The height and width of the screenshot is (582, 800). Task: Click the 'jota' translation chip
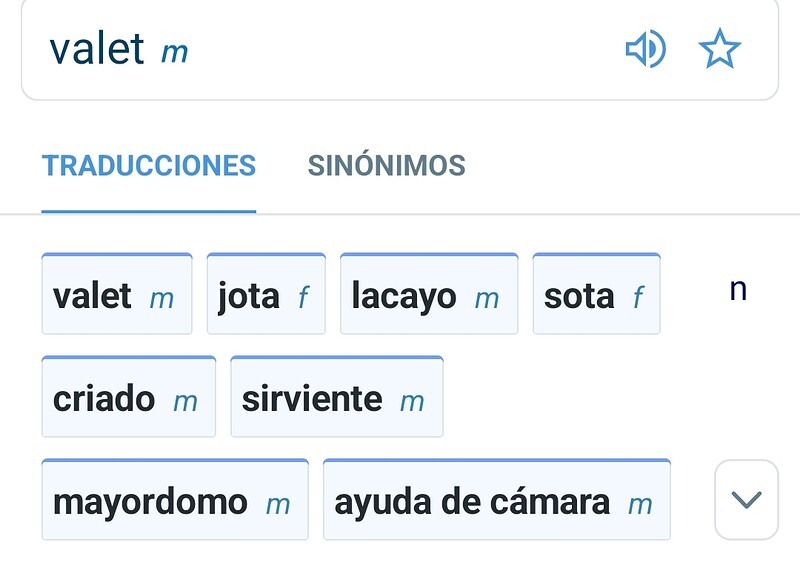(266, 294)
